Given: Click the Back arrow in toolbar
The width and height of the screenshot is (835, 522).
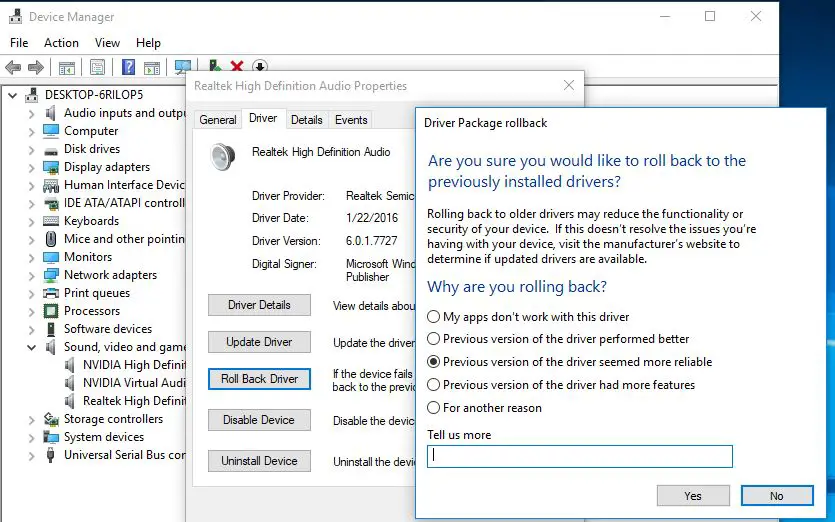Looking at the screenshot, I should [13, 68].
